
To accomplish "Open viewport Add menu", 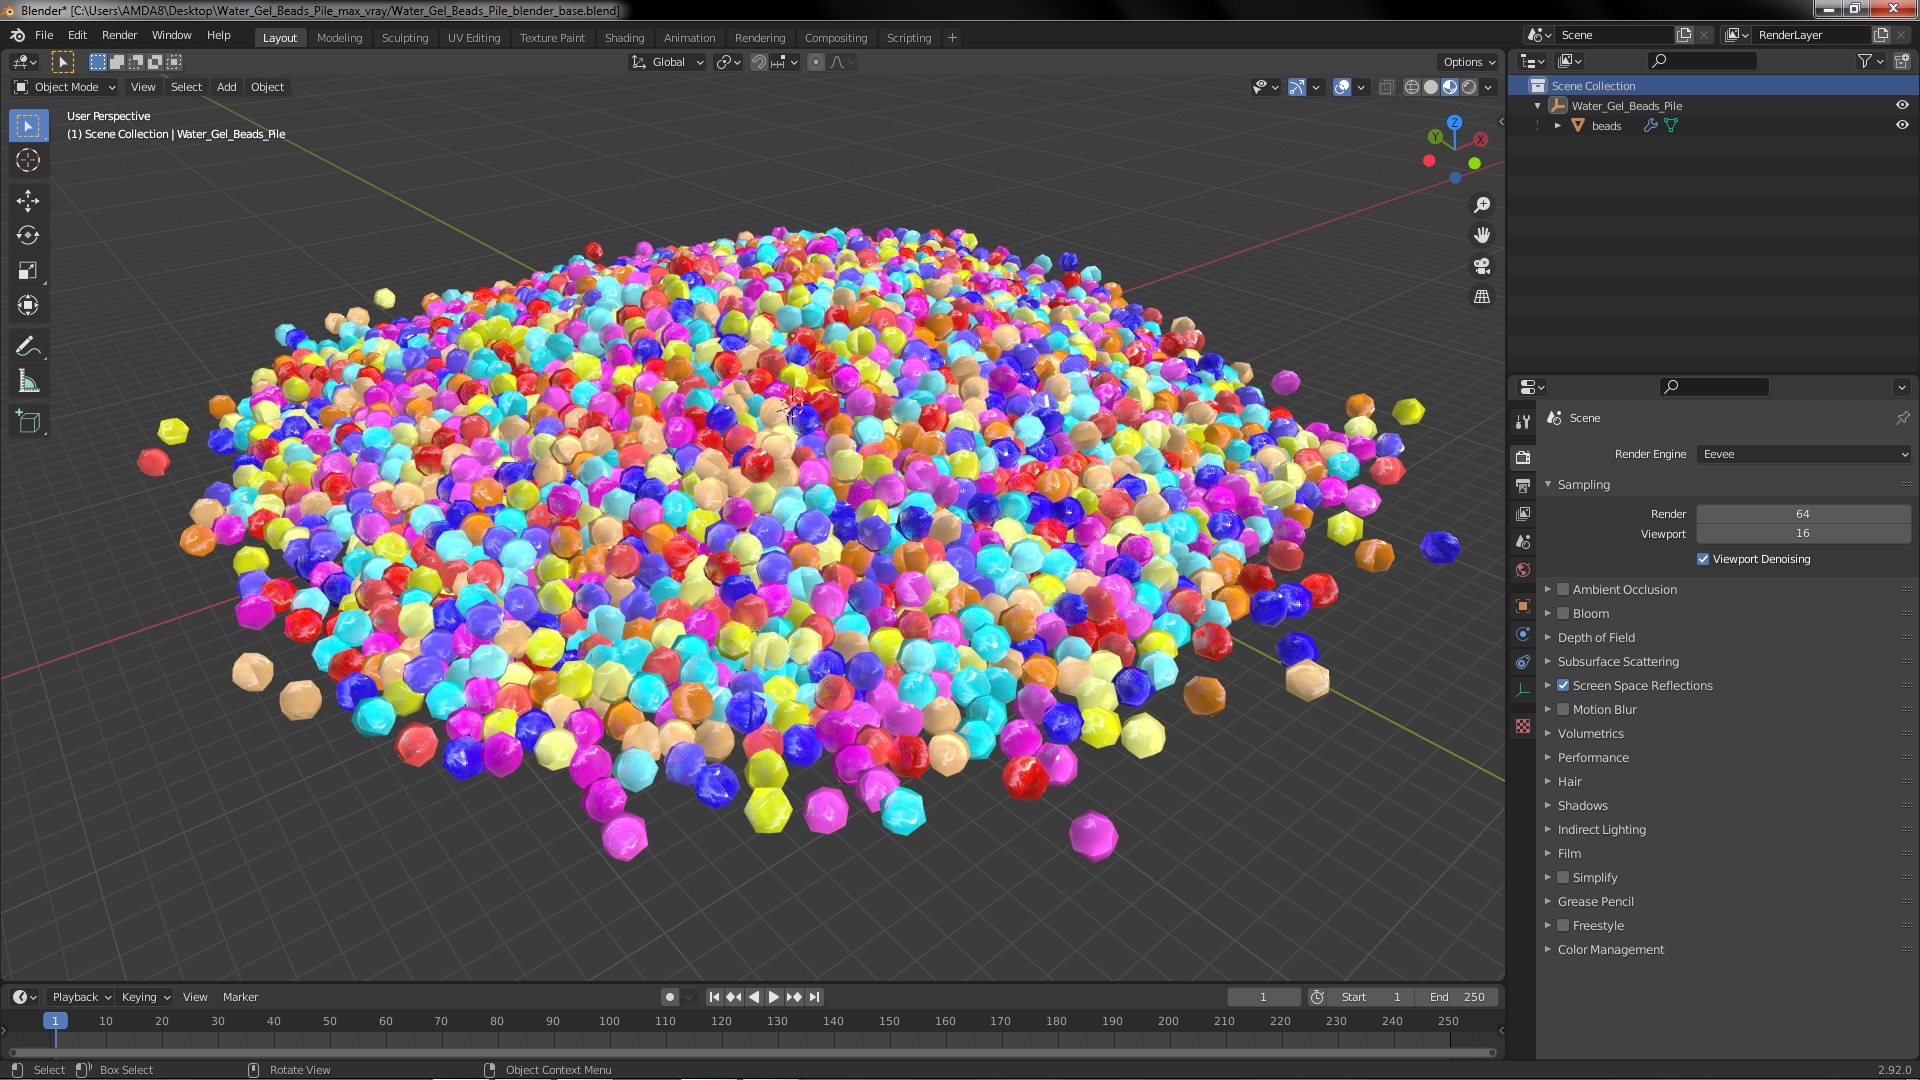I will (x=227, y=87).
